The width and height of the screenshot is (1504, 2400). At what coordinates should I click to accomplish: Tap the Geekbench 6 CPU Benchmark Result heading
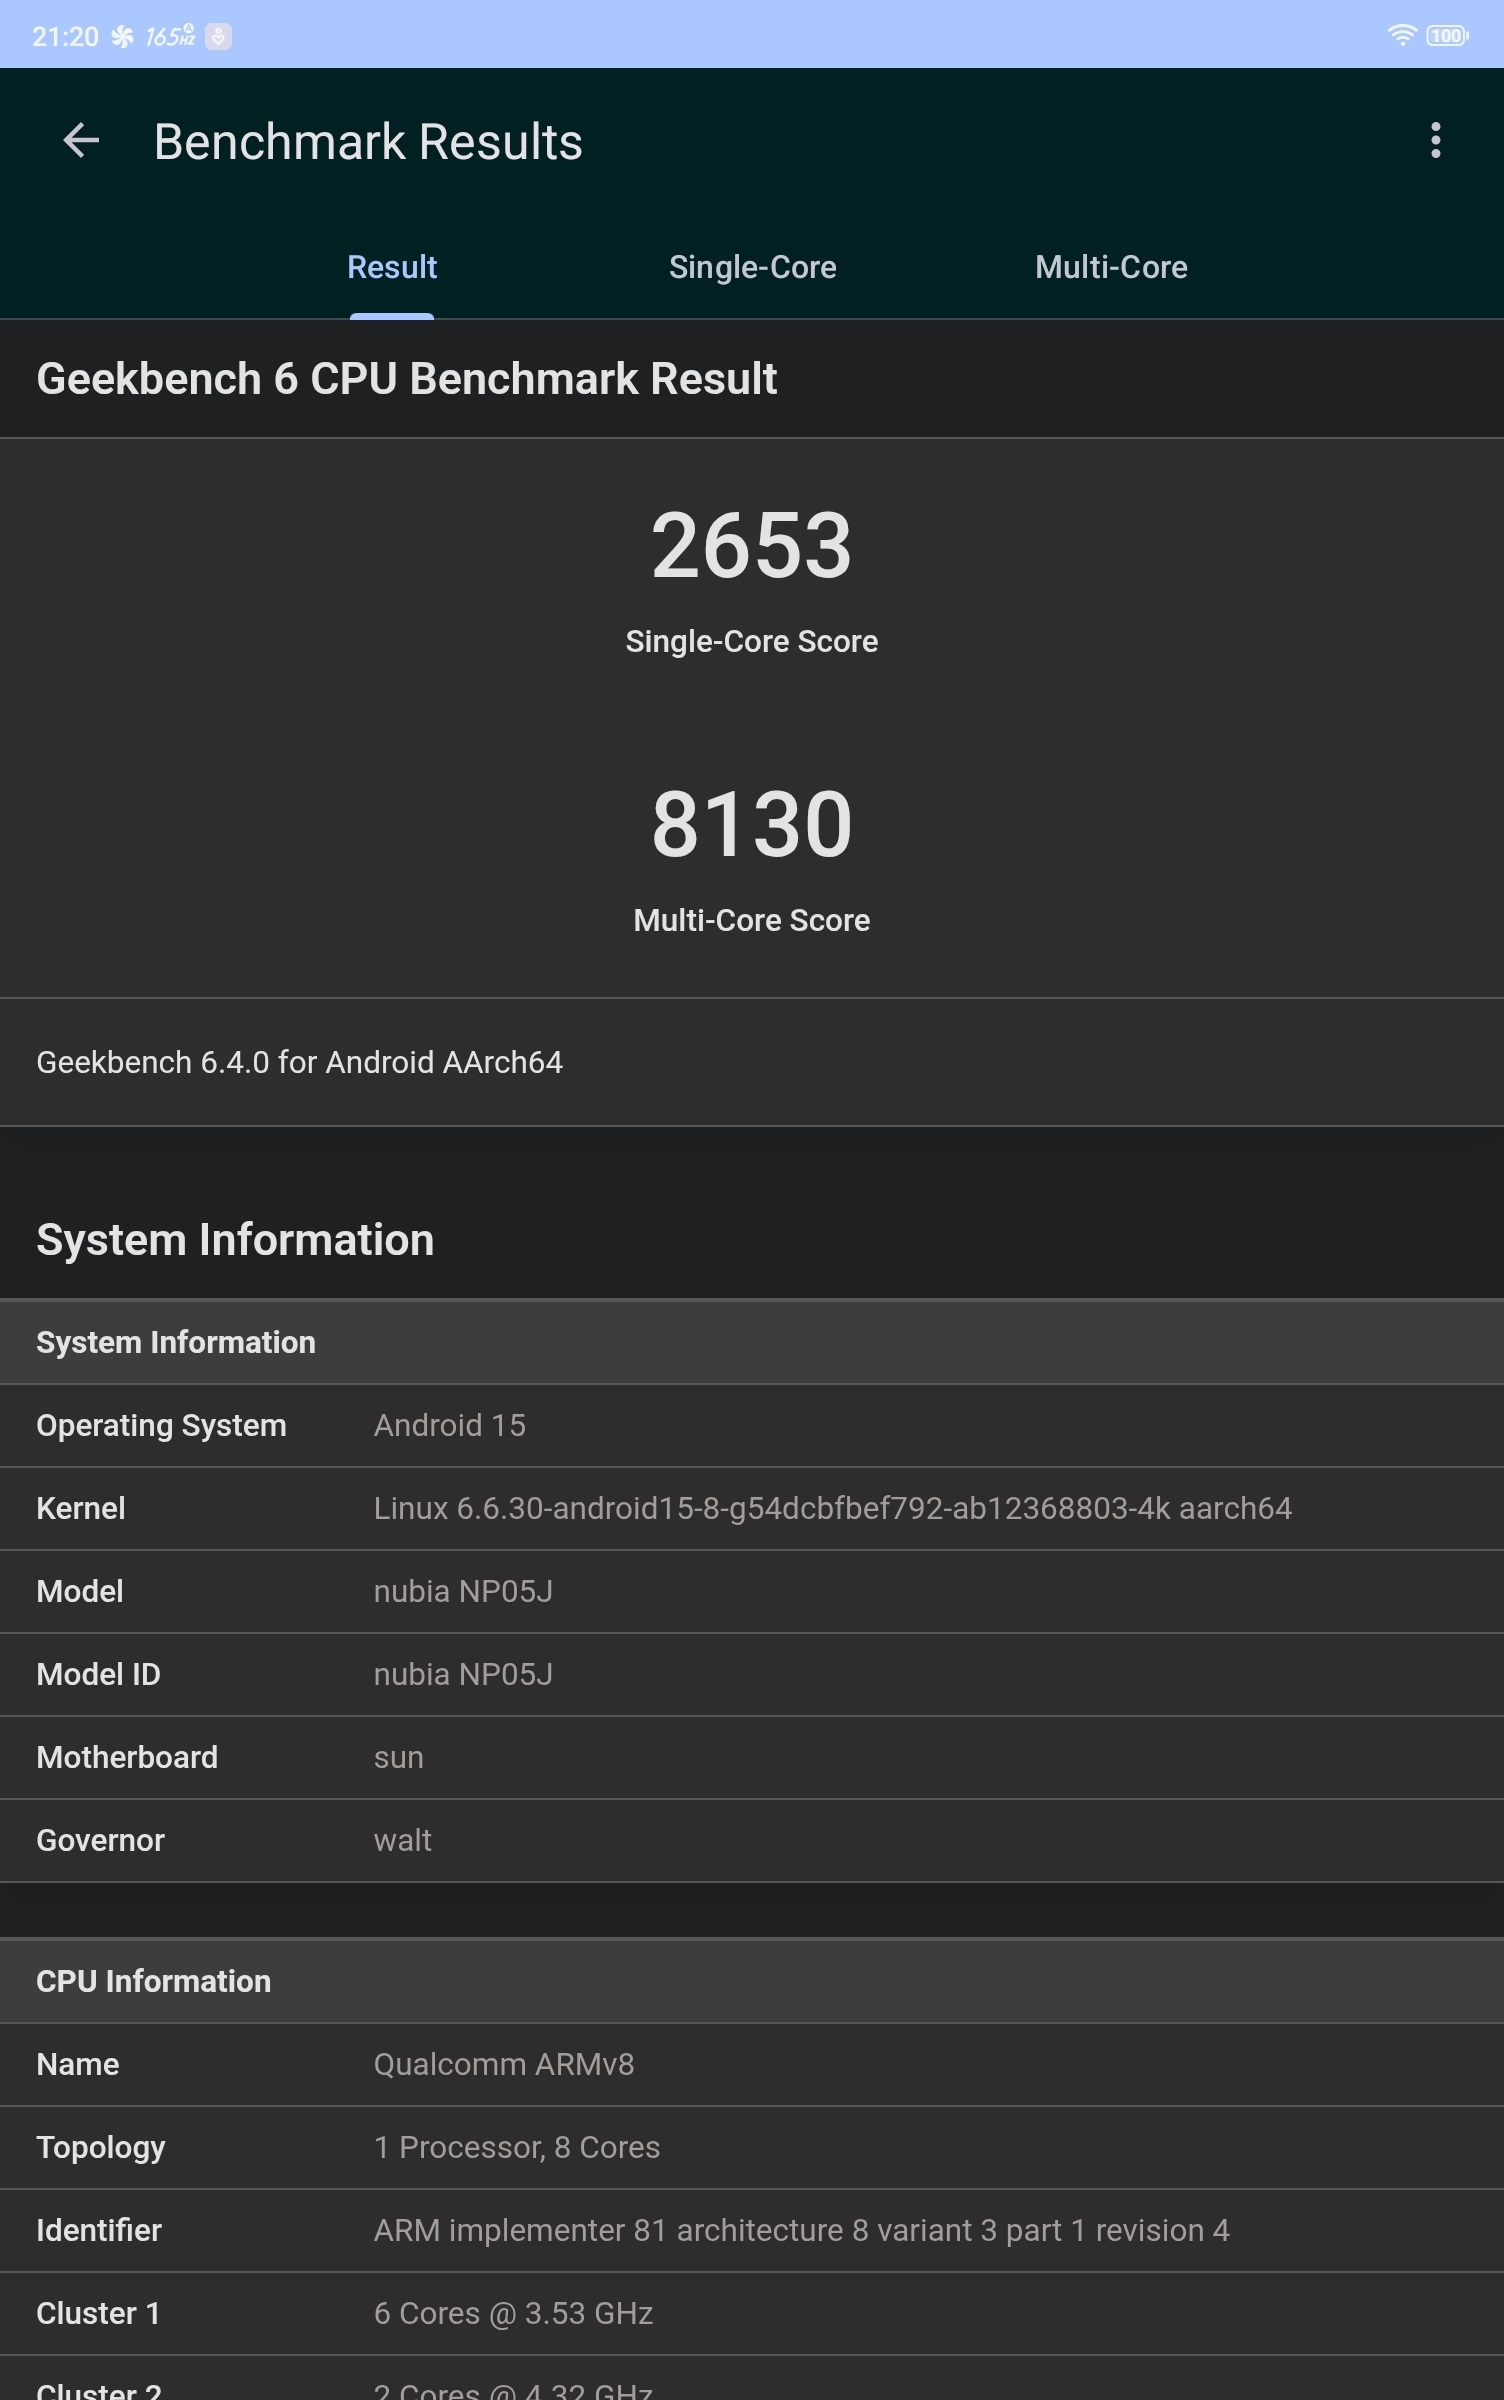(407, 379)
